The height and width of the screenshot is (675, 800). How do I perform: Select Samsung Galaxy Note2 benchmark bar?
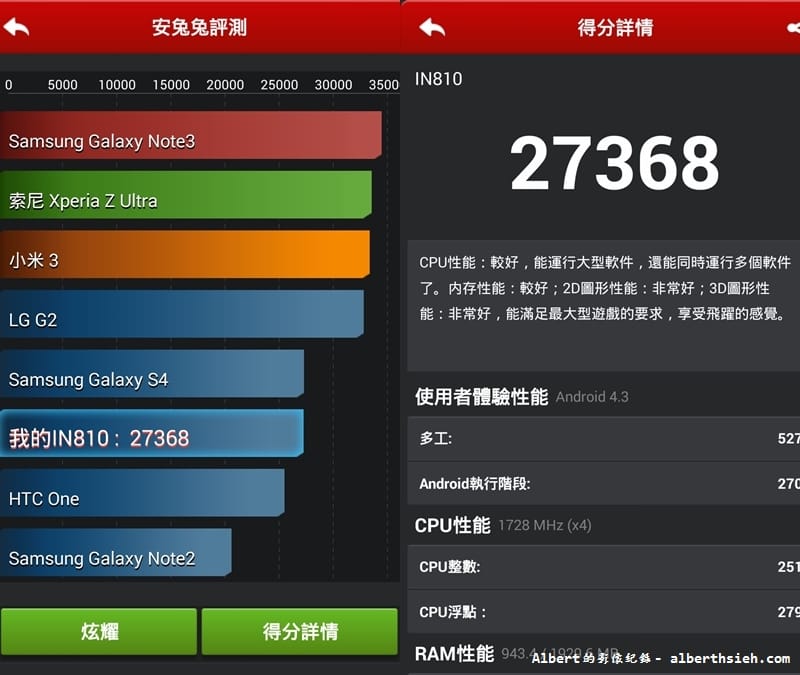[116, 553]
